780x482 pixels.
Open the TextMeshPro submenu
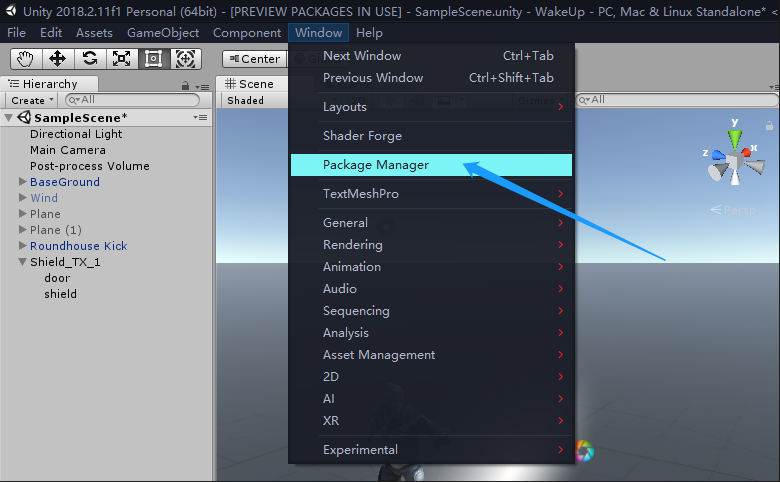(431, 193)
